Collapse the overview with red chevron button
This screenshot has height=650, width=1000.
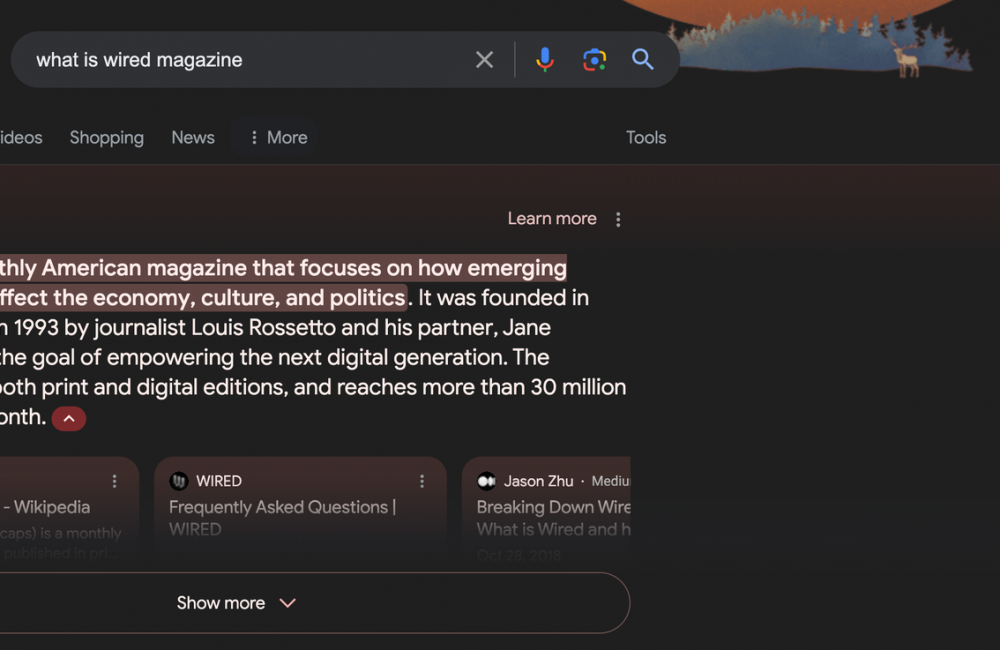point(69,419)
